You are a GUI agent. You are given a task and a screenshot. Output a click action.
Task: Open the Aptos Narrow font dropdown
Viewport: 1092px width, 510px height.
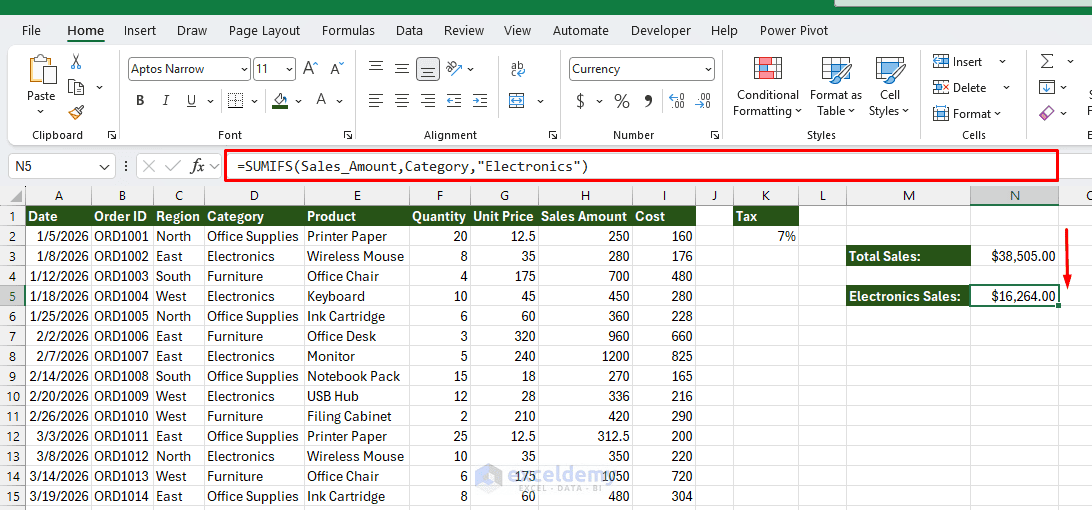coord(244,69)
